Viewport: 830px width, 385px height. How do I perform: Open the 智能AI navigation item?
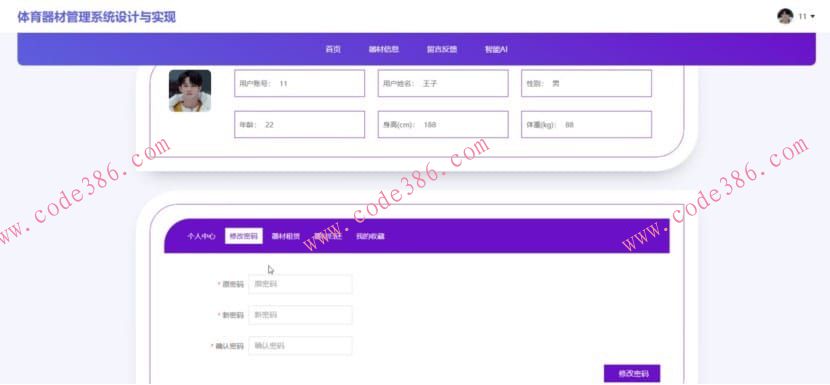pos(496,49)
